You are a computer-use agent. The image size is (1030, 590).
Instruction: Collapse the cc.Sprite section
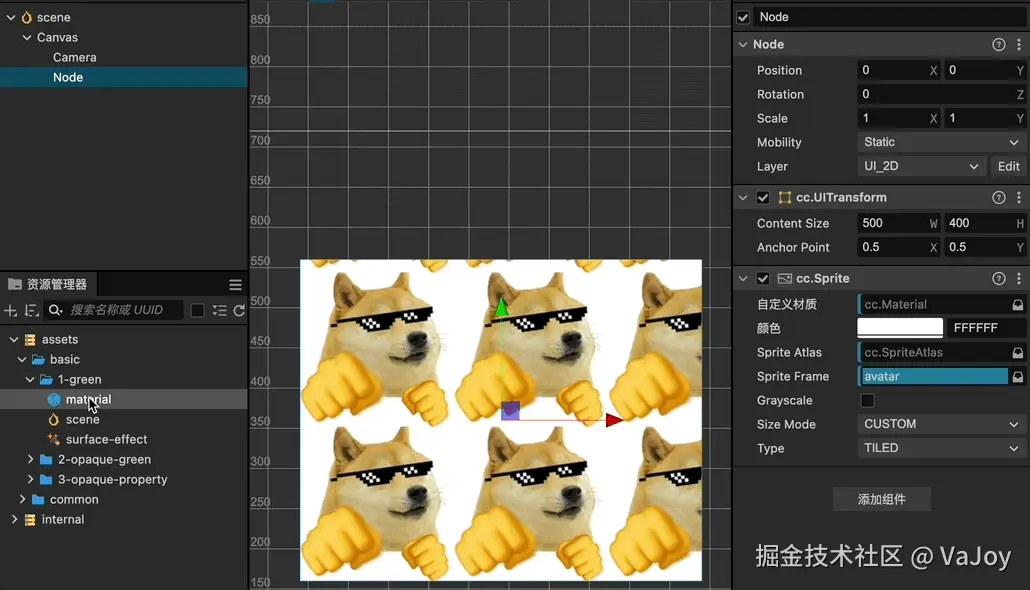[743, 279]
